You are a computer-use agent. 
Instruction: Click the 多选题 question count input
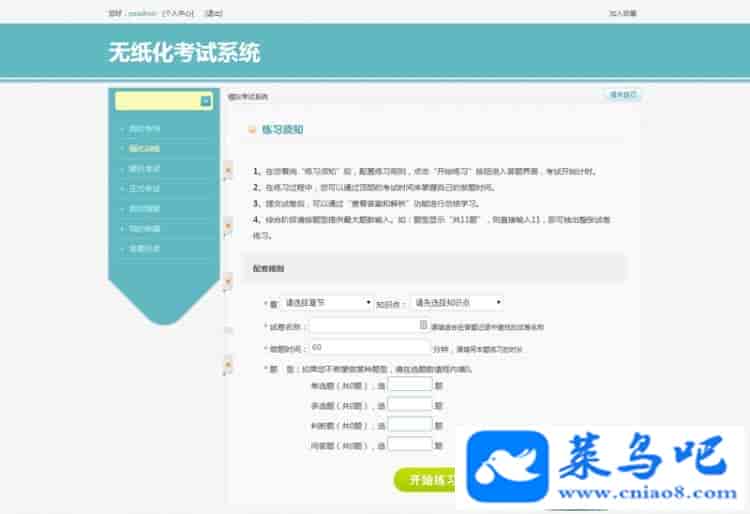[x=410, y=405]
